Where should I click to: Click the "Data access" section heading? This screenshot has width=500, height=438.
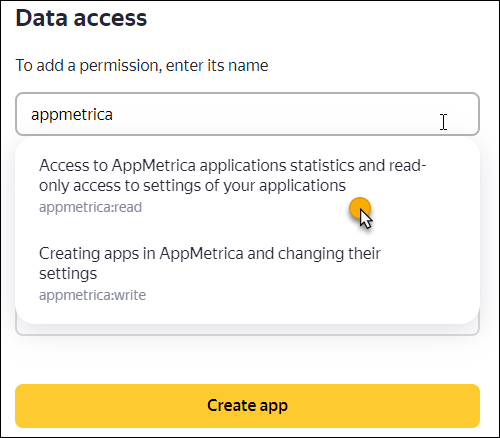81,18
